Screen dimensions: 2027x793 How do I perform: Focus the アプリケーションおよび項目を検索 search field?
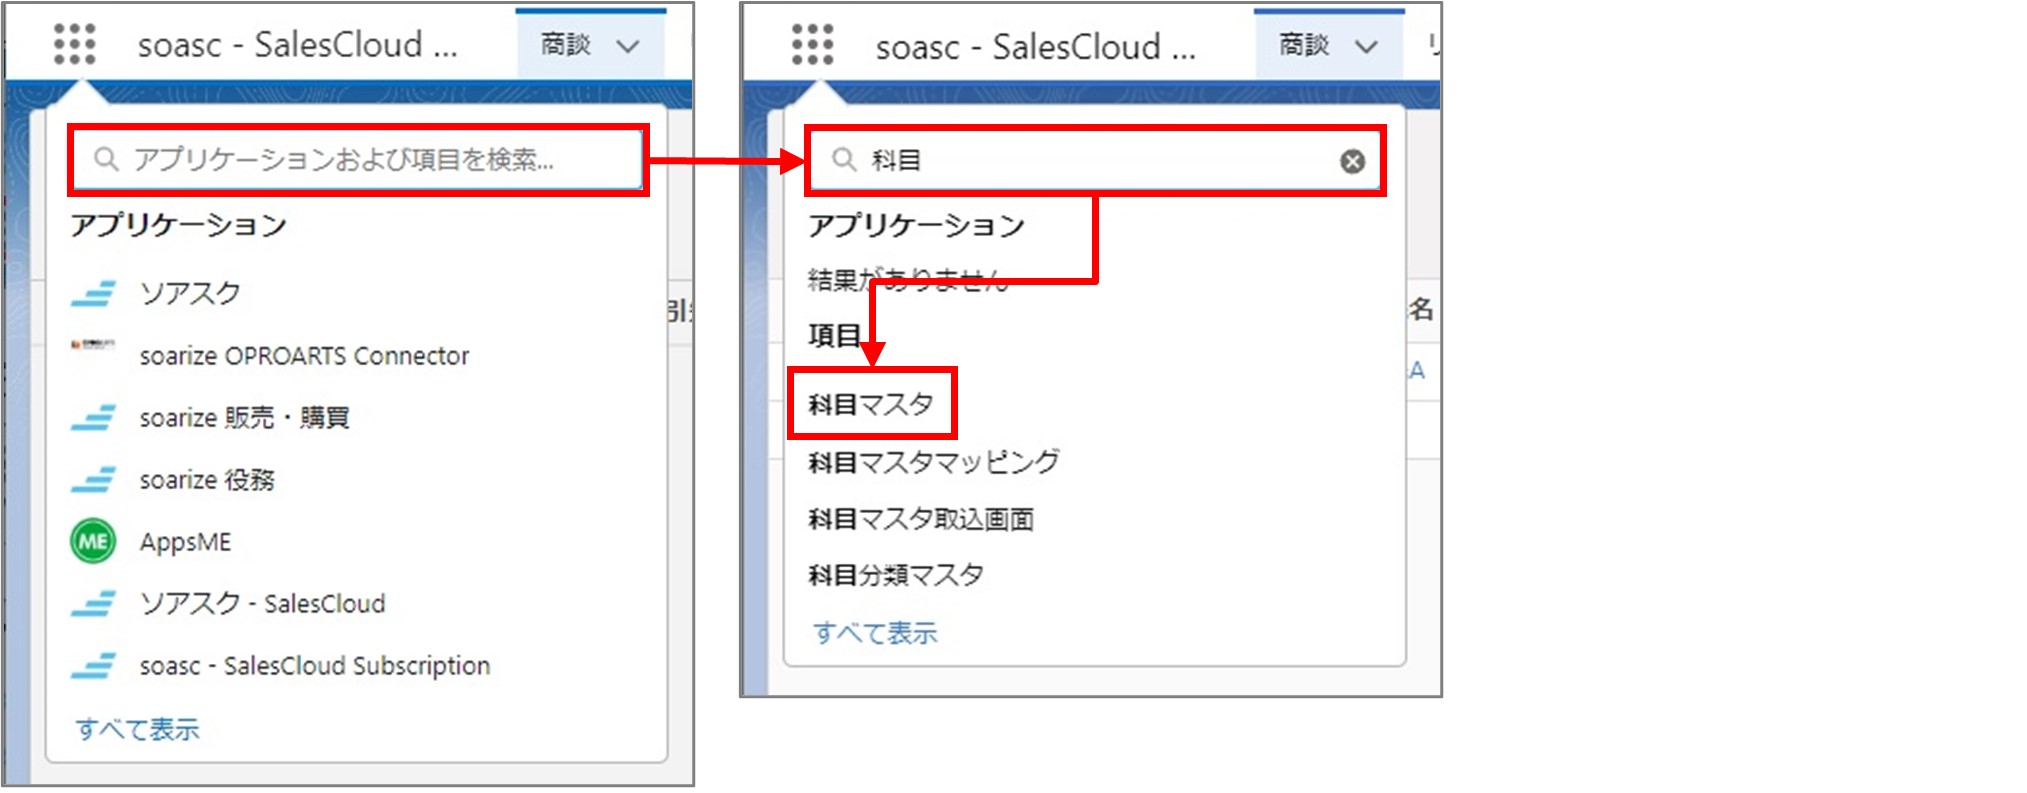pos(358,160)
